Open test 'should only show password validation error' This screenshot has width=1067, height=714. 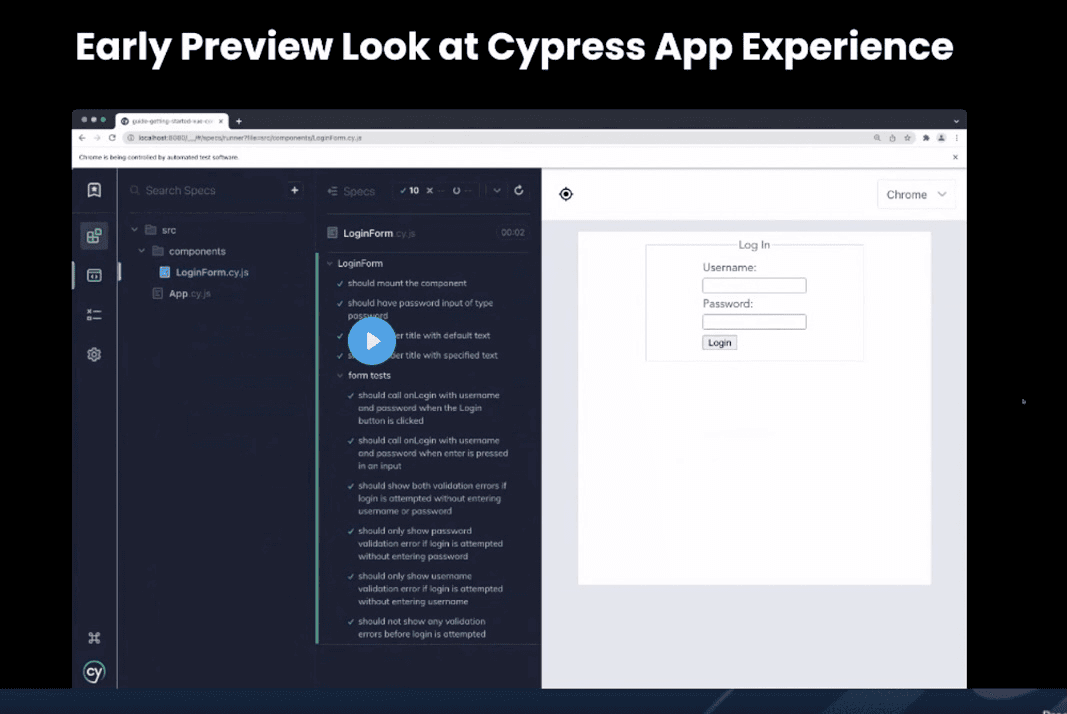pyautogui.click(x=430, y=543)
